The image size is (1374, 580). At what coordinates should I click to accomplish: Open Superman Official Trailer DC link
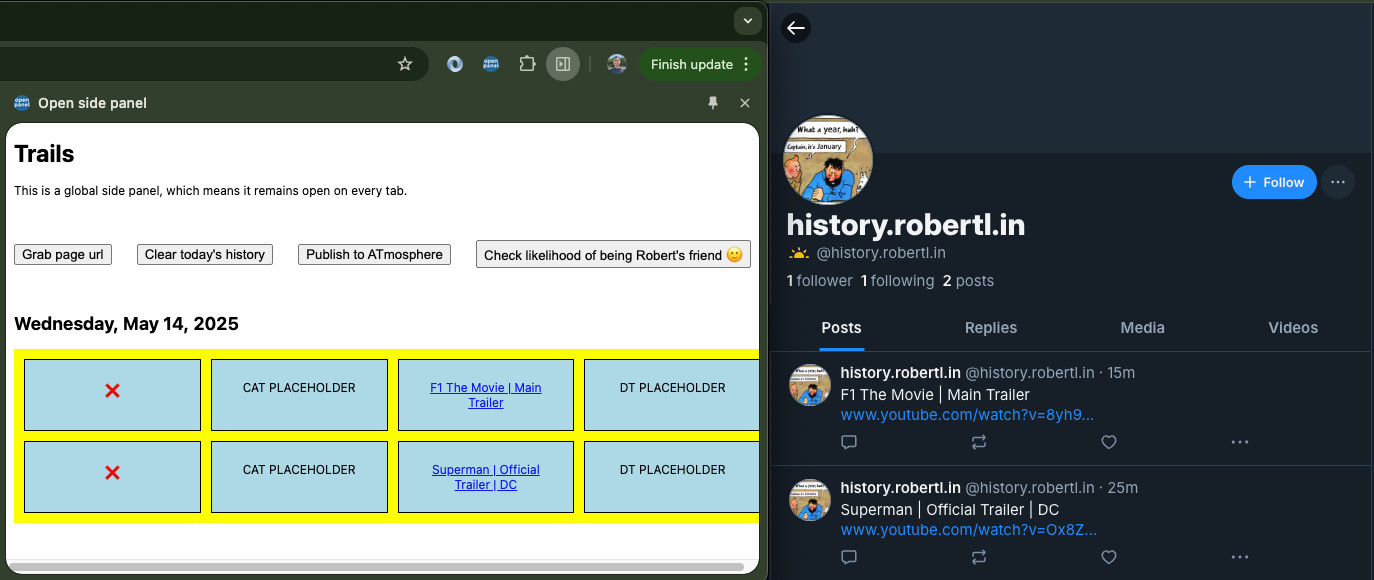click(x=486, y=477)
